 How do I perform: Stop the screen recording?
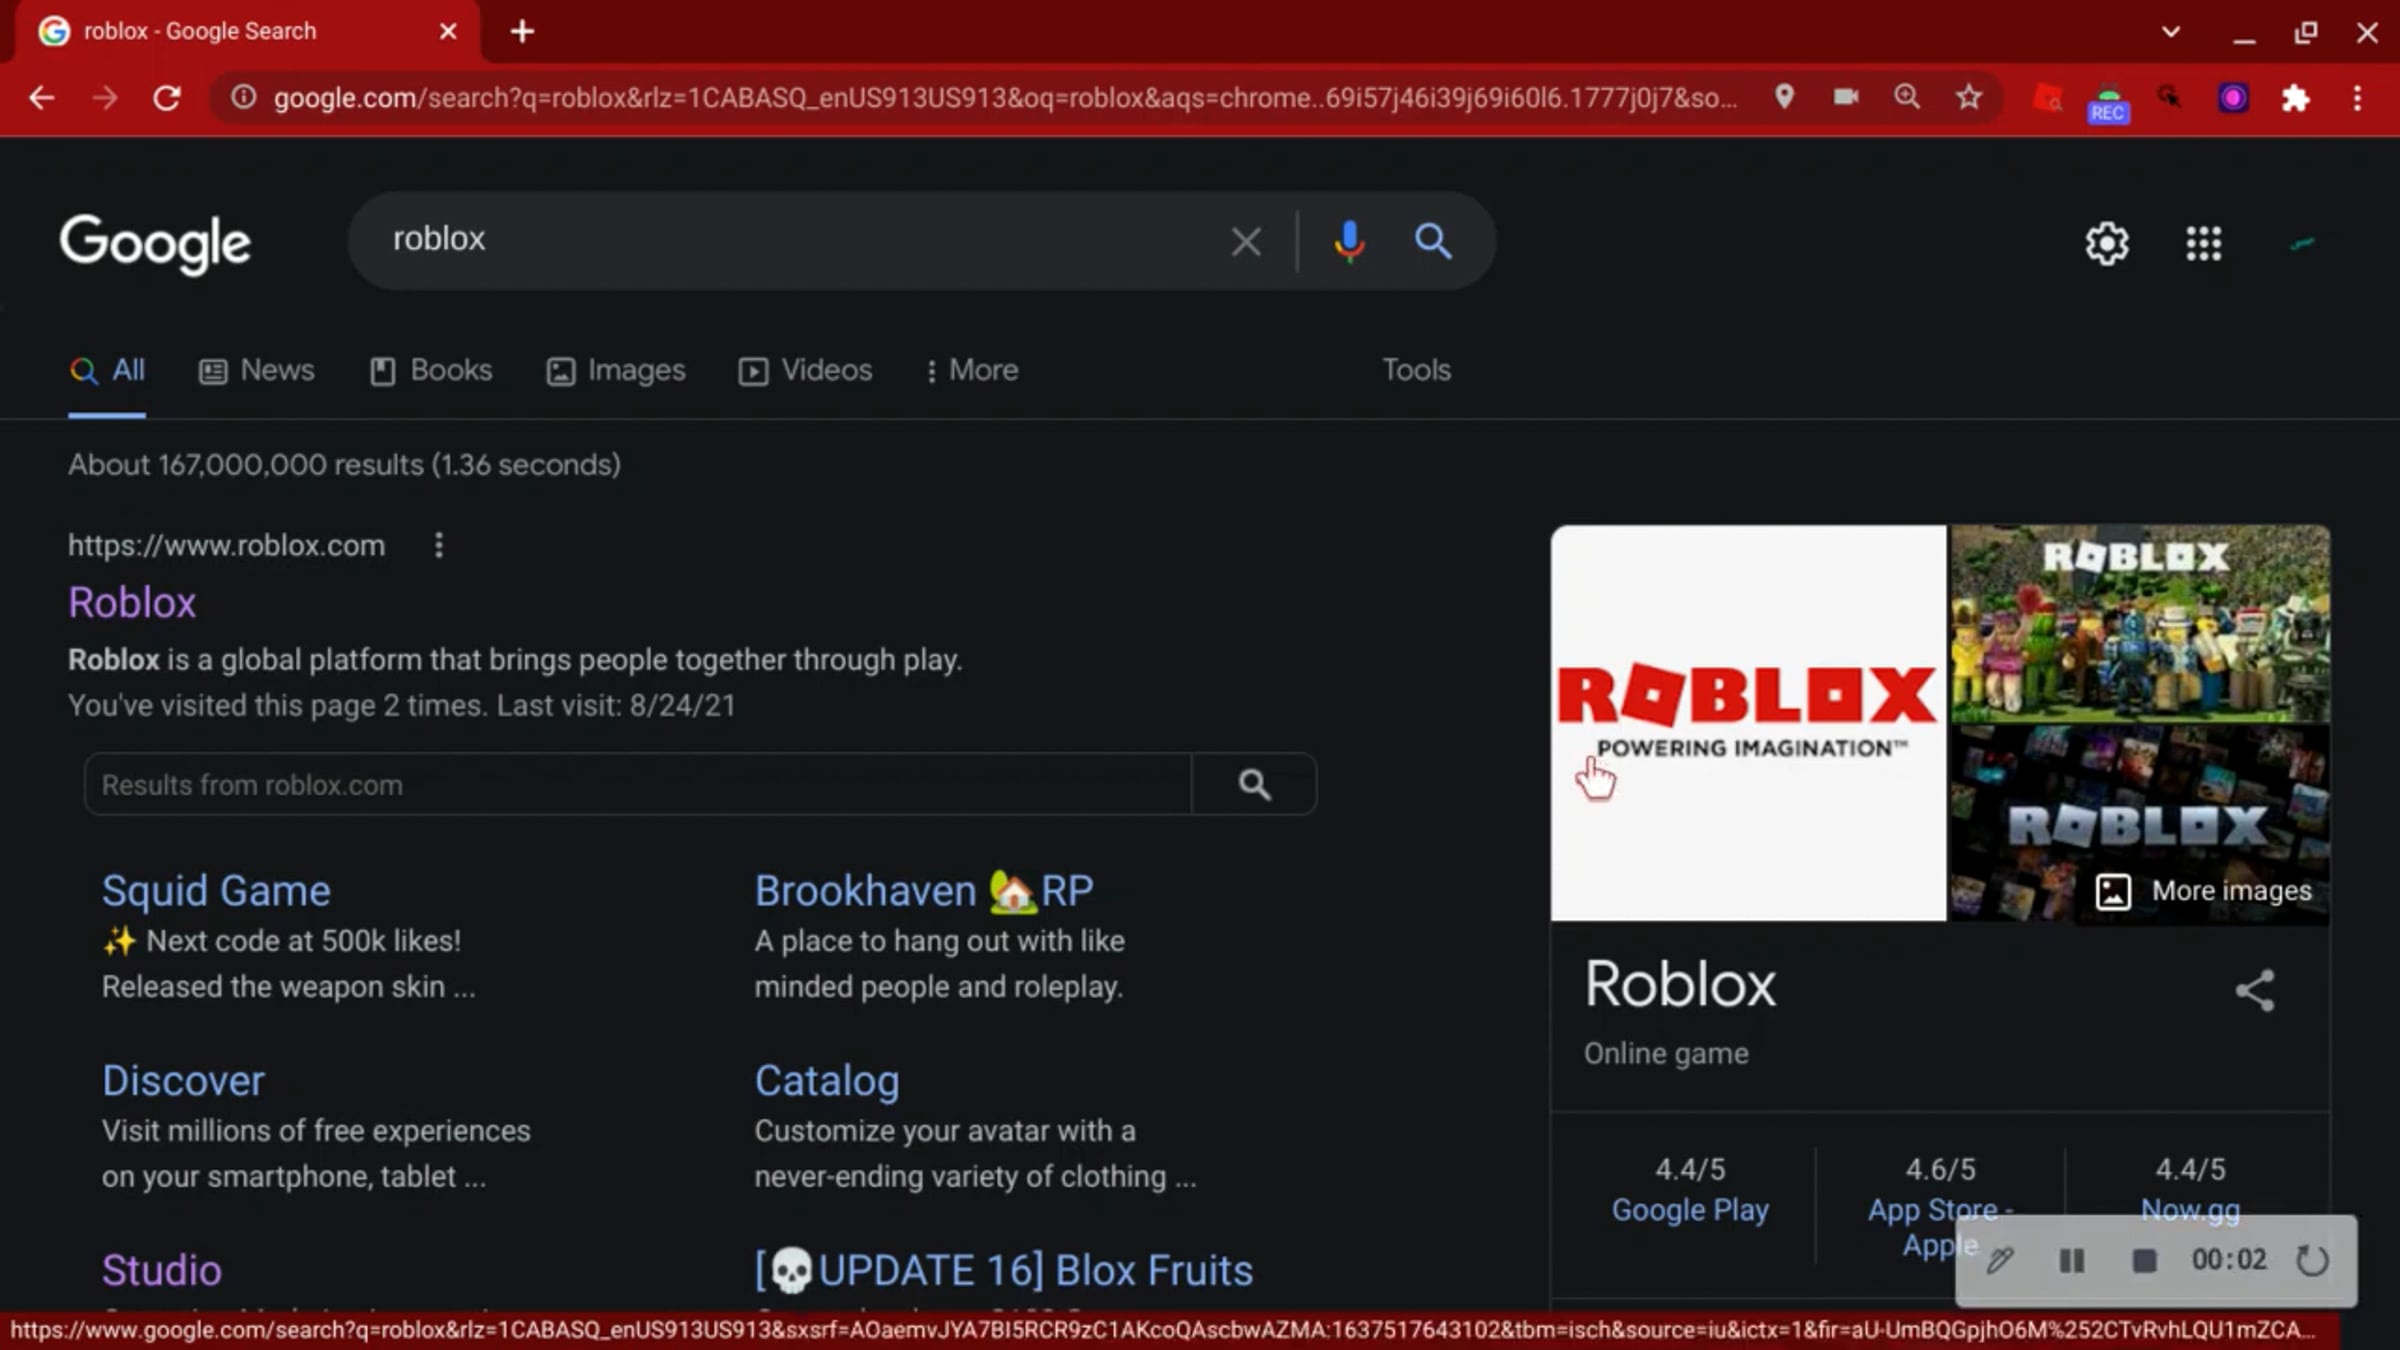tap(2143, 1260)
